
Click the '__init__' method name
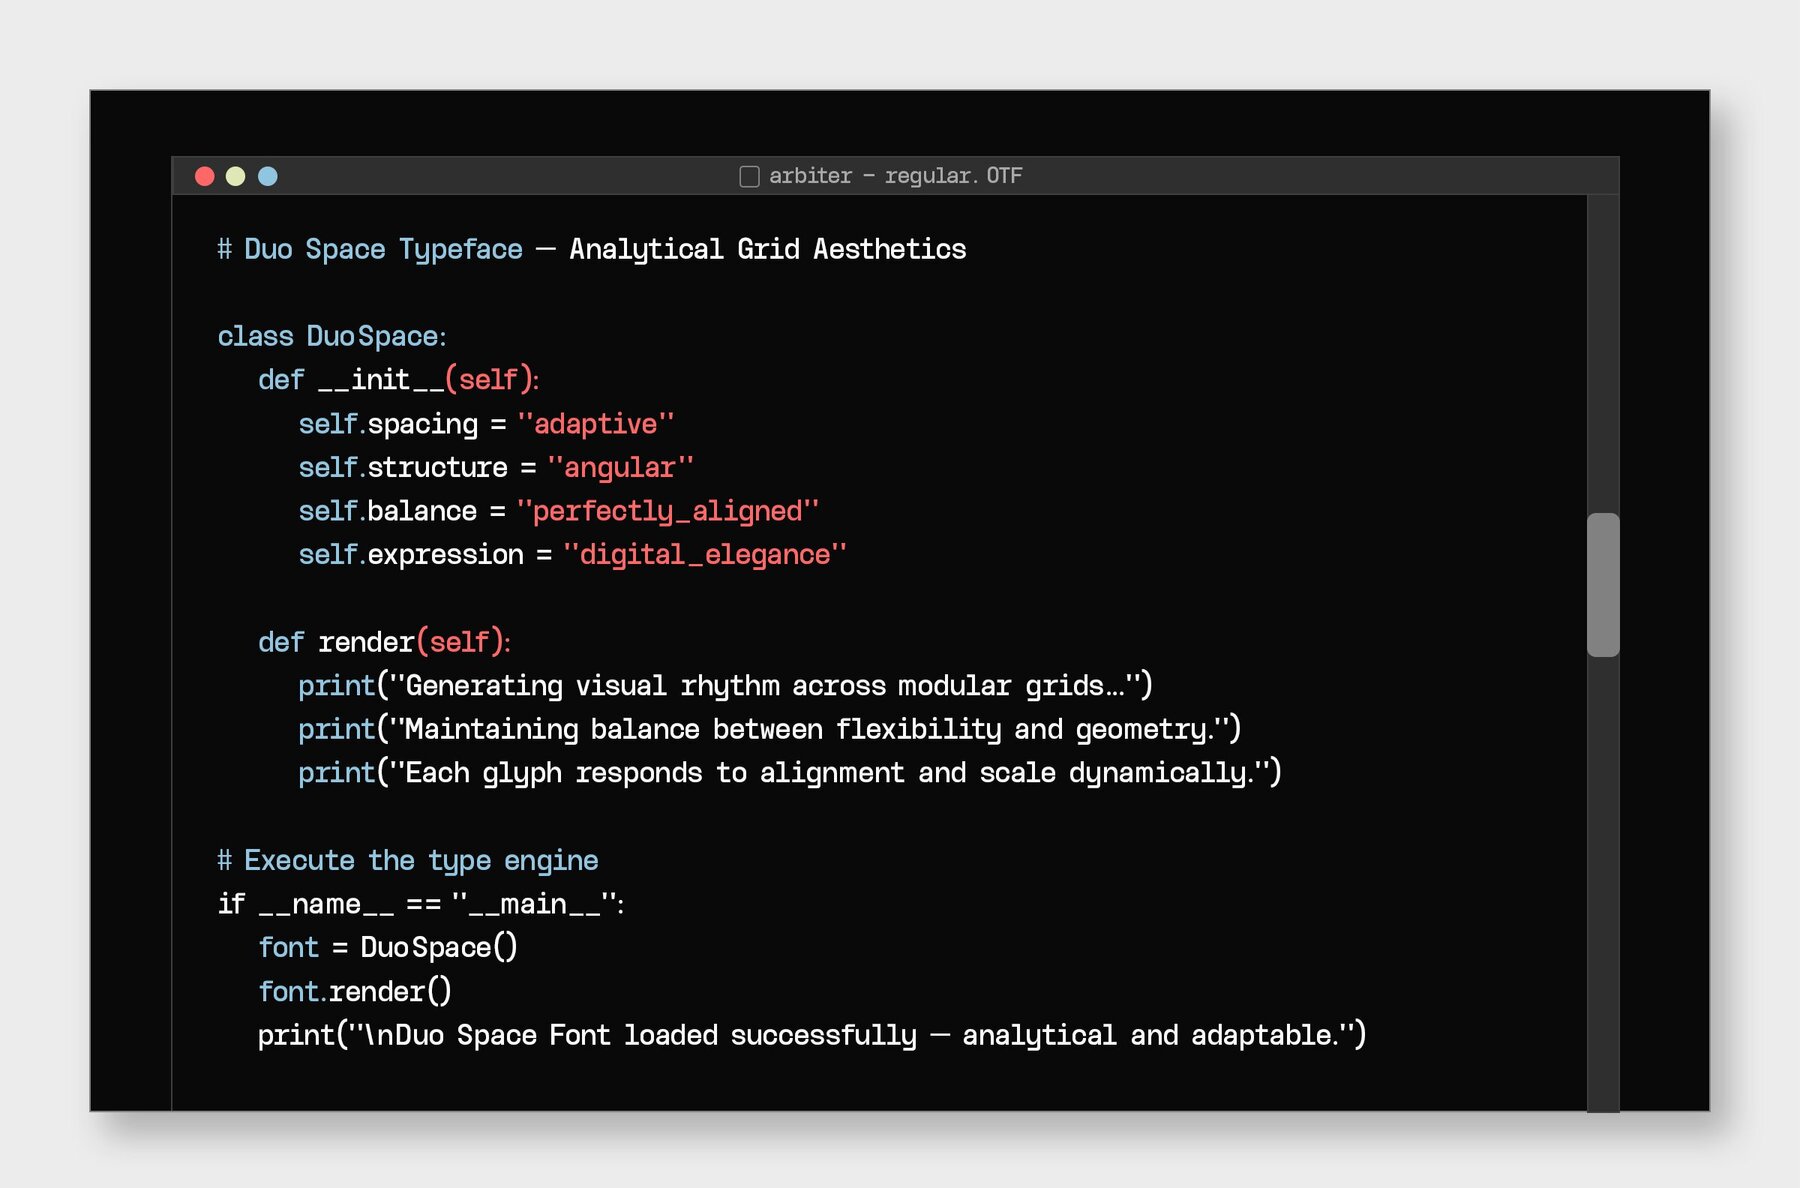[x=380, y=381]
